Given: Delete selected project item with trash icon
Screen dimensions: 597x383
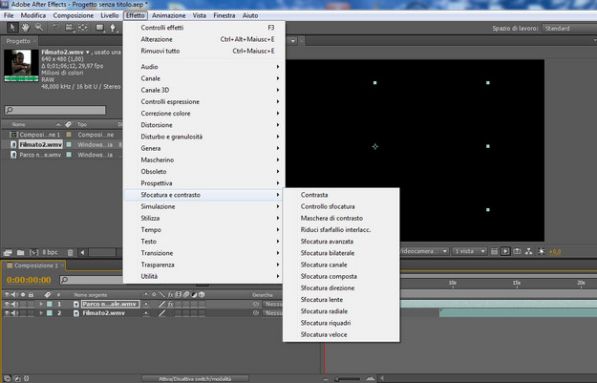Looking at the screenshot, I should point(70,252).
